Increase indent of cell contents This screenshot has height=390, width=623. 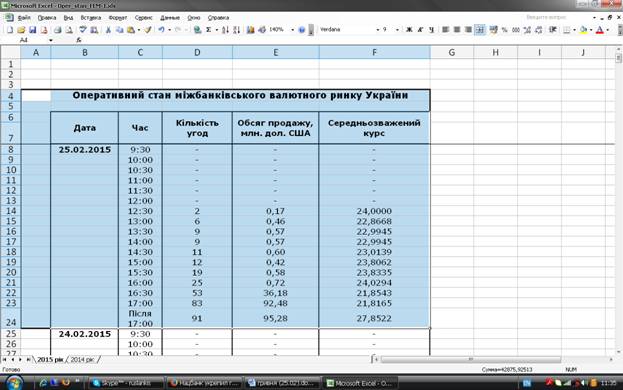pyautogui.click(x=553, y=30)
